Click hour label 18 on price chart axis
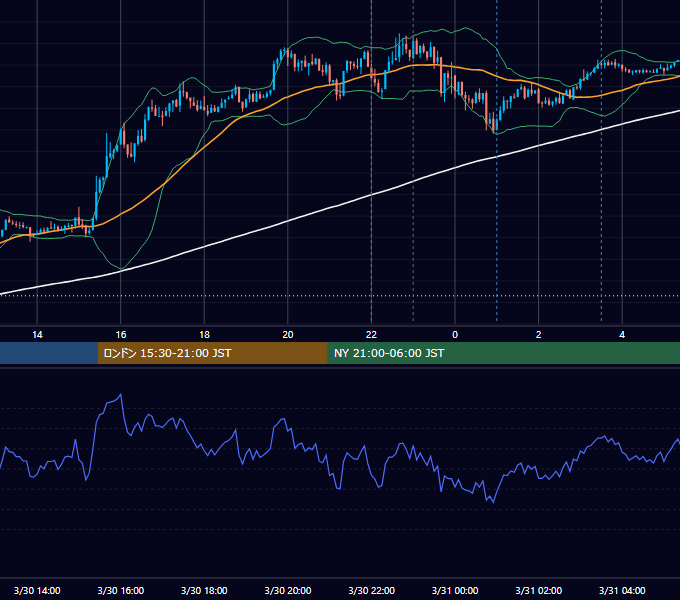This screenshot has width=680, height=600. pos(204,335)
